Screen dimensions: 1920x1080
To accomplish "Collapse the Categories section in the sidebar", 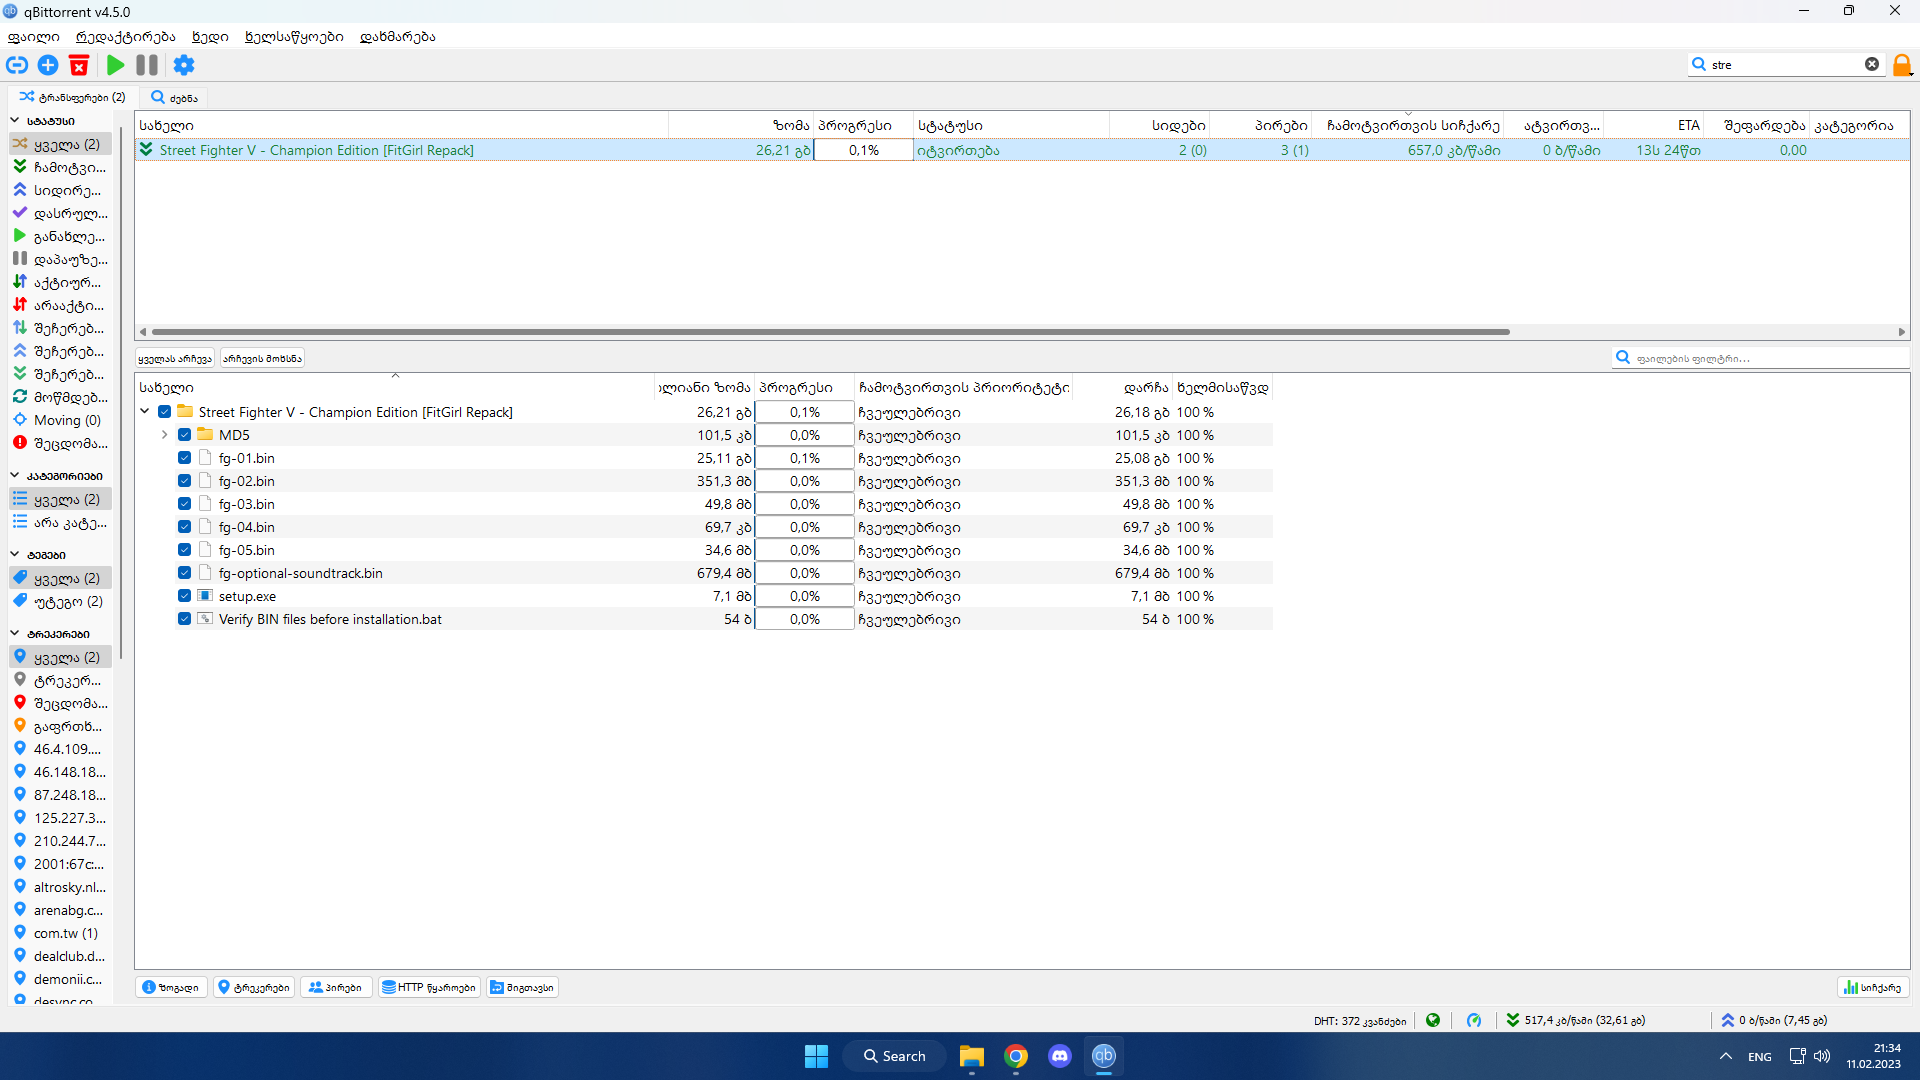I will pyautogui.click(x=15, y=475).
